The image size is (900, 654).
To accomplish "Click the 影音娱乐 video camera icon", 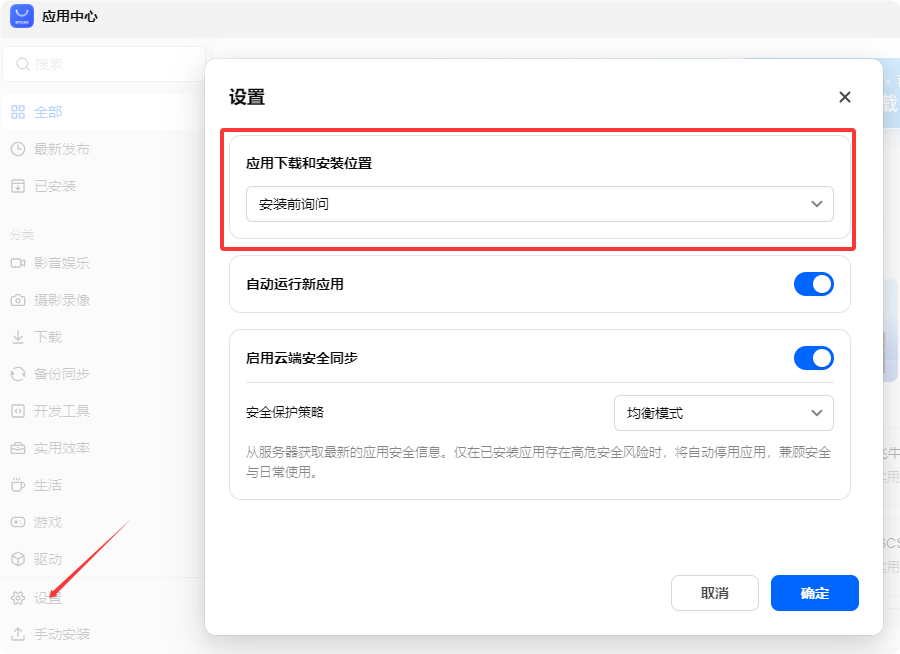I will click(18, 263).
